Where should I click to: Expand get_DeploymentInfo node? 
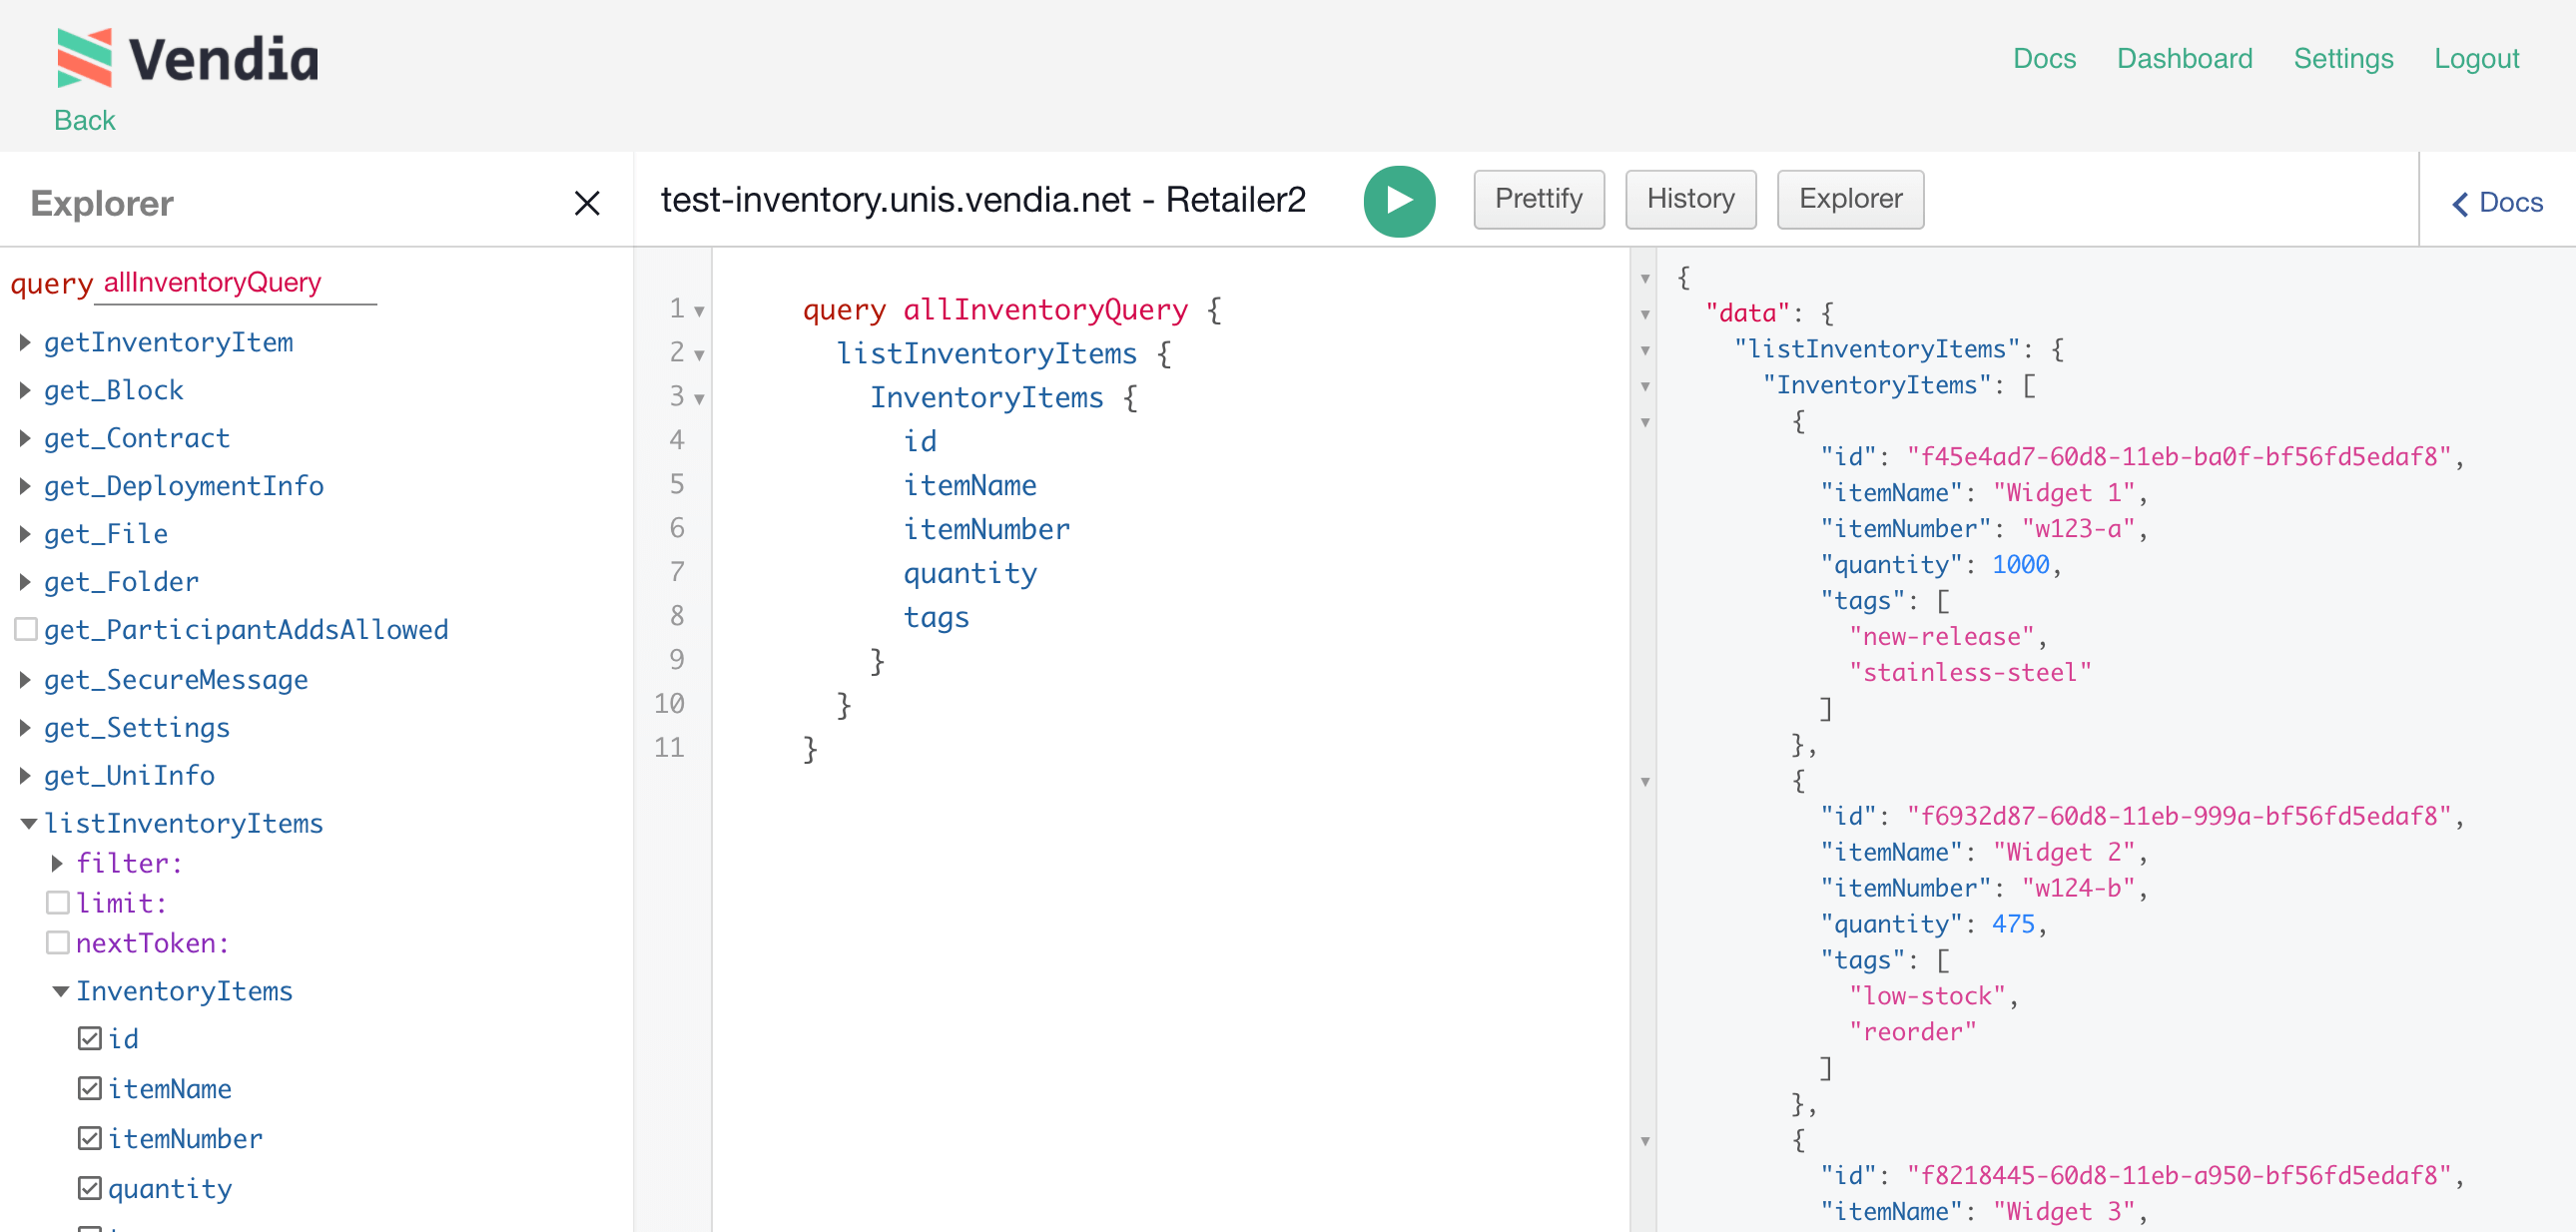click(x=25, y=486)
